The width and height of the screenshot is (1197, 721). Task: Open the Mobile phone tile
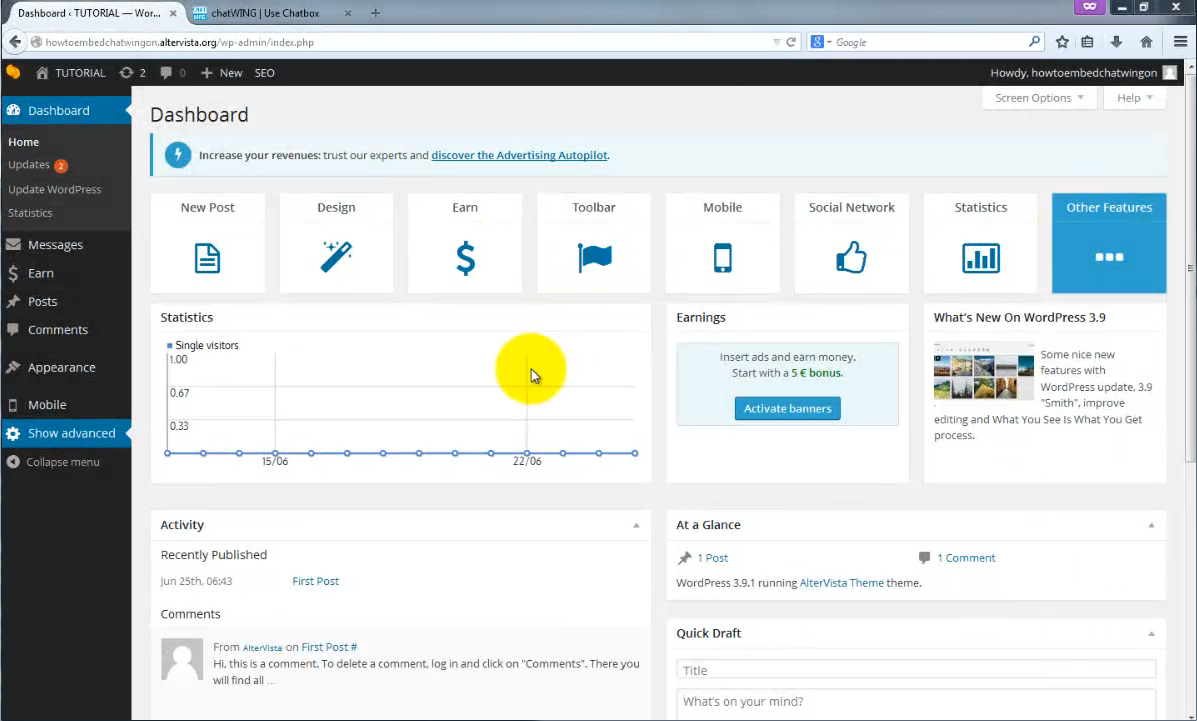[x=722, y=243]
